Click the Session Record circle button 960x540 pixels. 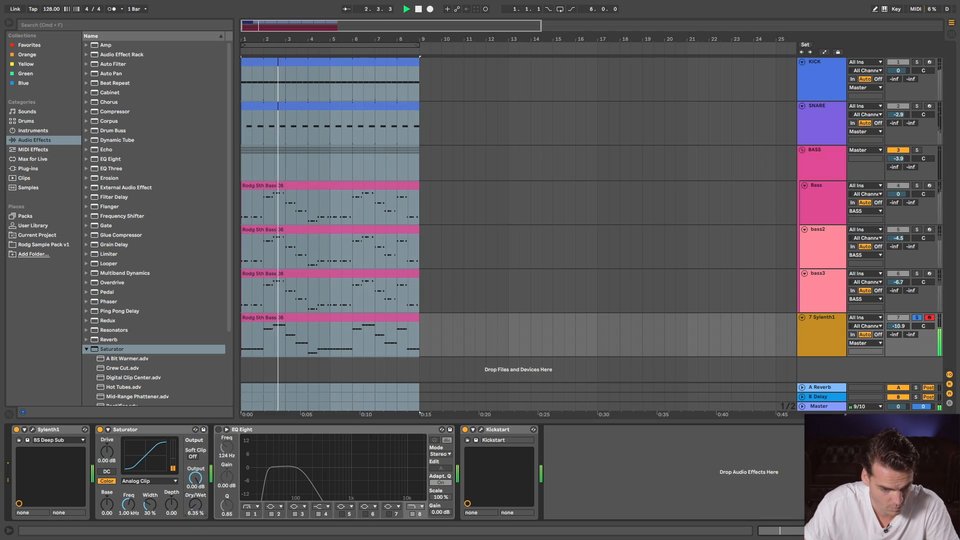click(x=486, y=9)
